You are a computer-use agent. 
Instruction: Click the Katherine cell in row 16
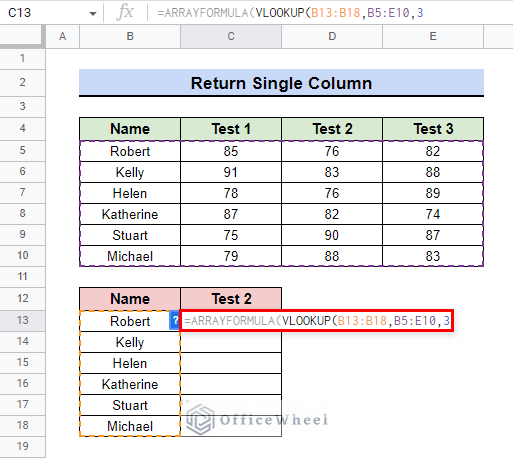pos(130,384)
